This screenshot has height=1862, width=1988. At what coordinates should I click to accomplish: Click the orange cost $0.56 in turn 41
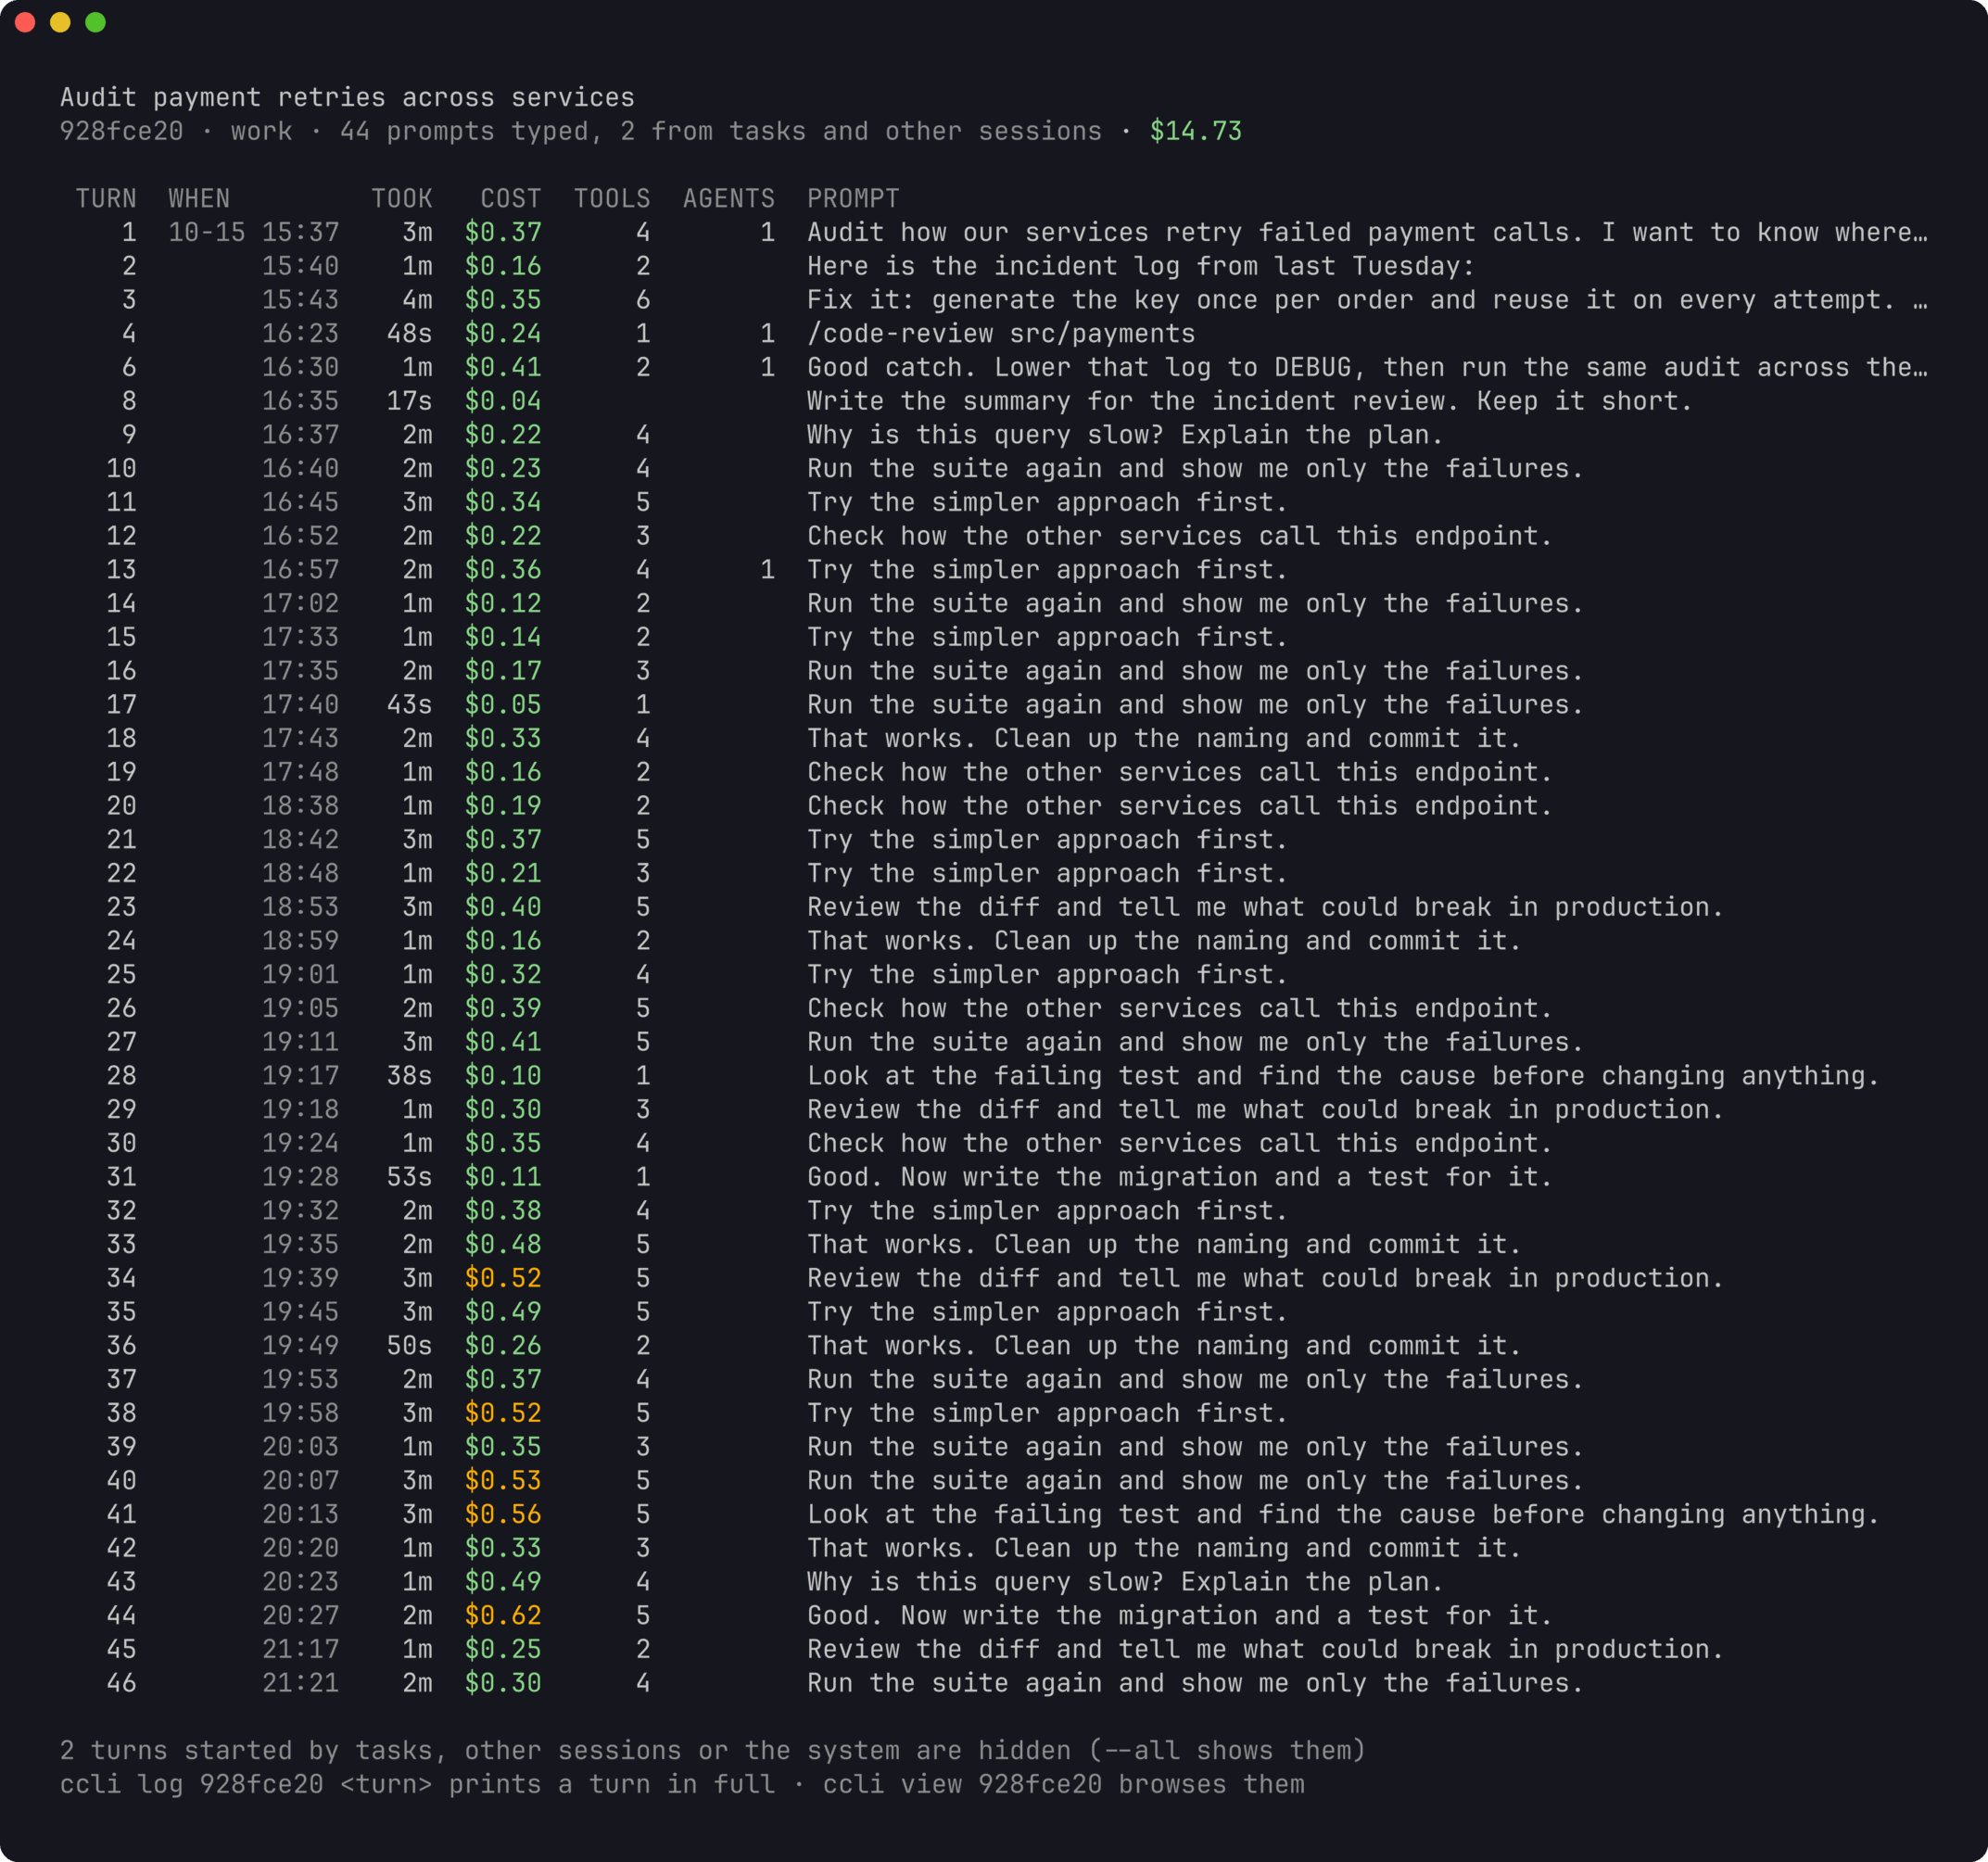point(503,1514)
